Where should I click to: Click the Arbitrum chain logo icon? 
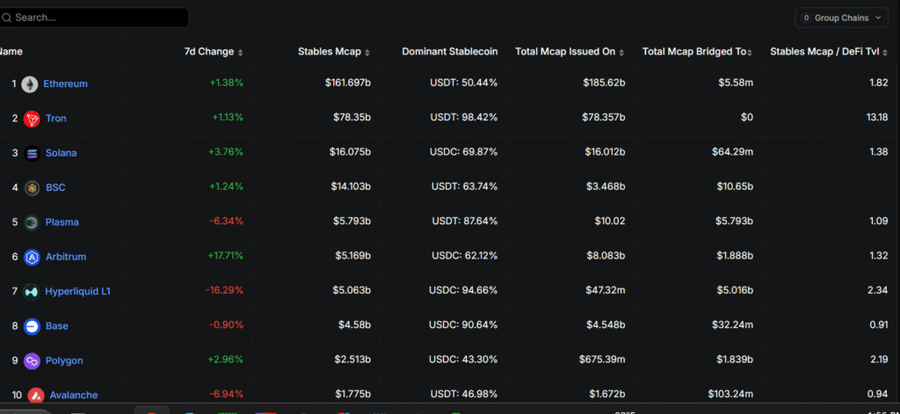tap(32, 257)
